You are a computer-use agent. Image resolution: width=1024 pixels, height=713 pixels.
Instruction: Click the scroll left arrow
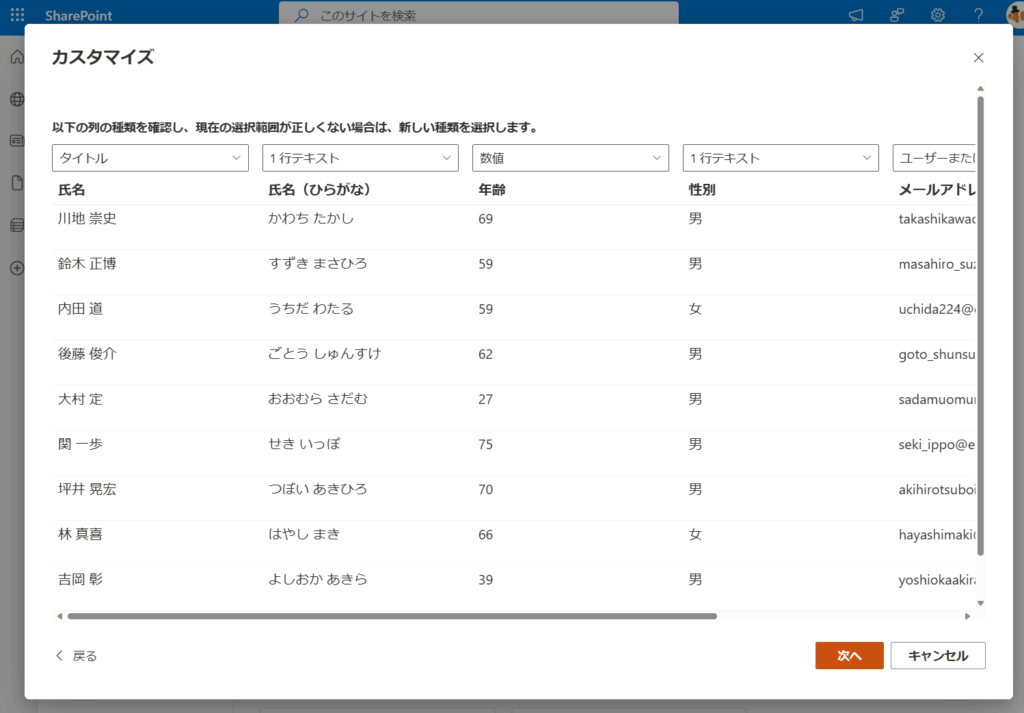pos(59,616)
